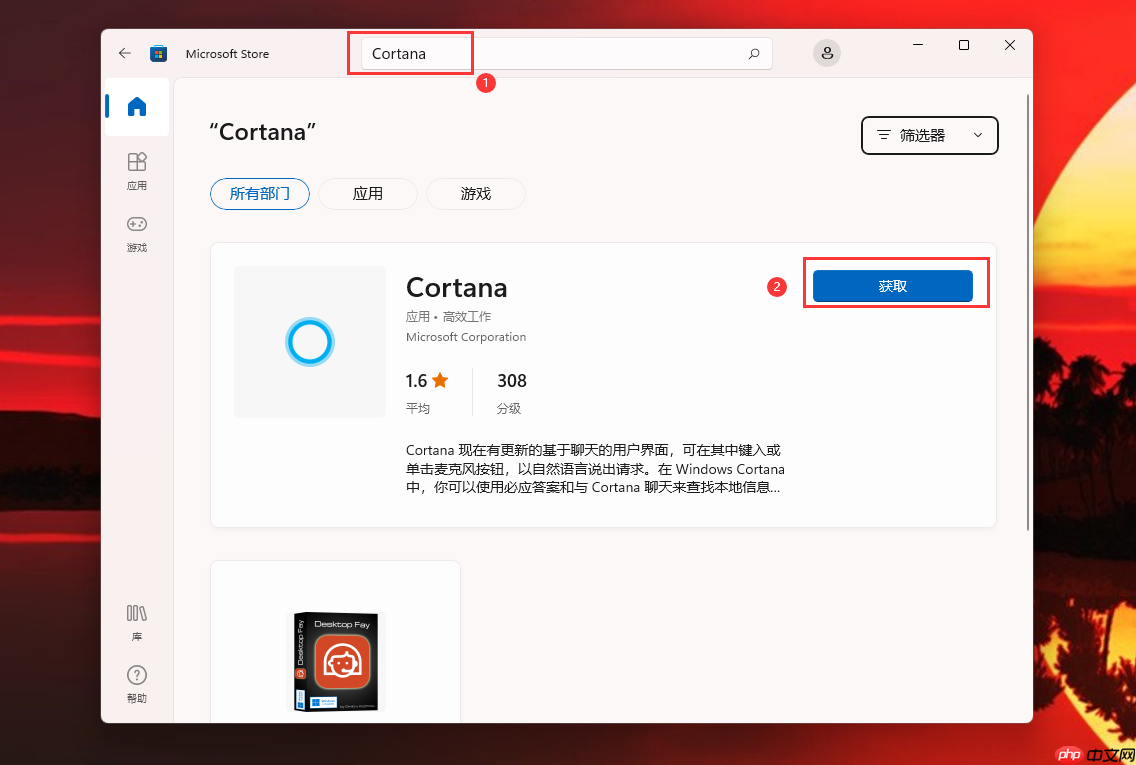
Task: Go back with the arrow icon
Action: [x=125, y=54]
